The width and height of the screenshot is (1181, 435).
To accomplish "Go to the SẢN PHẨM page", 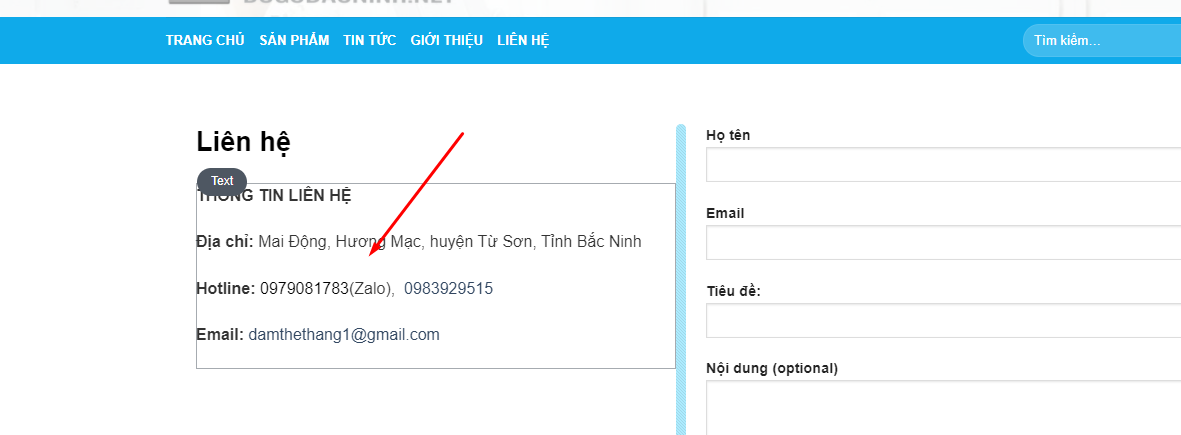I will (294, 41).
